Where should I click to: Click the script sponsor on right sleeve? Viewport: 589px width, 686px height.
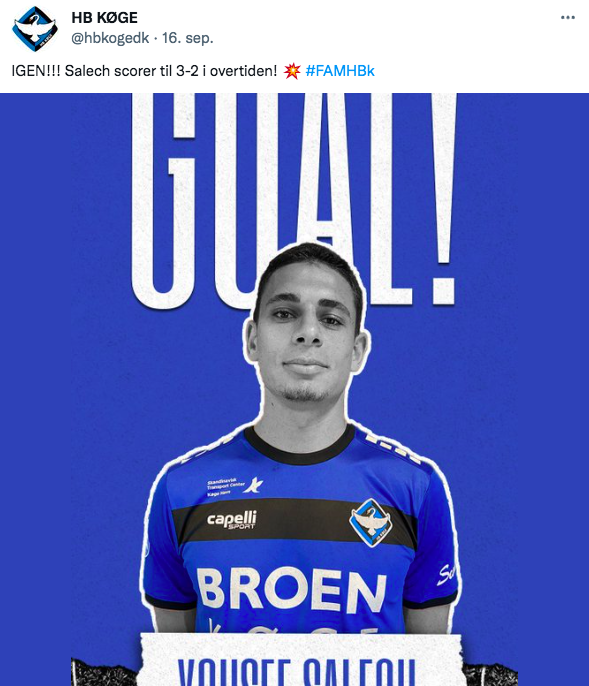(447, 574)
